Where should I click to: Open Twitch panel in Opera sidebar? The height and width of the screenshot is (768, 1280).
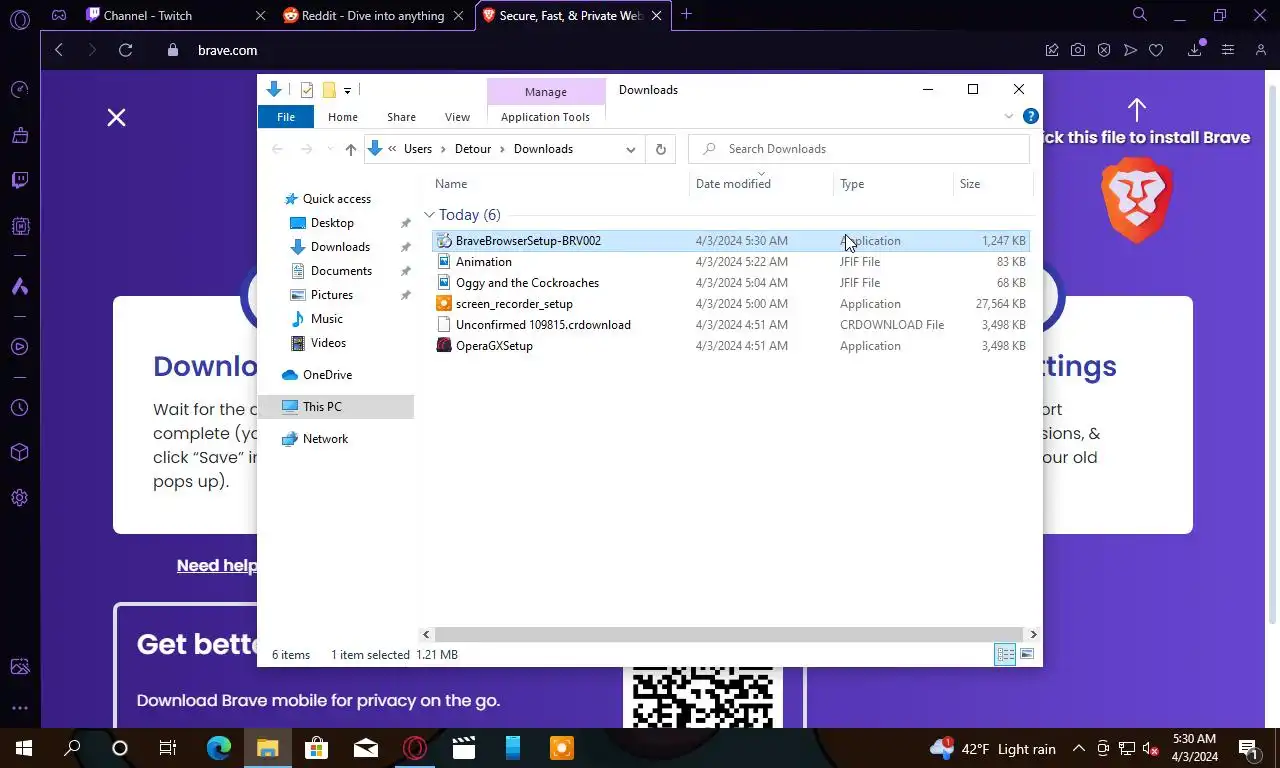point(20,181)
